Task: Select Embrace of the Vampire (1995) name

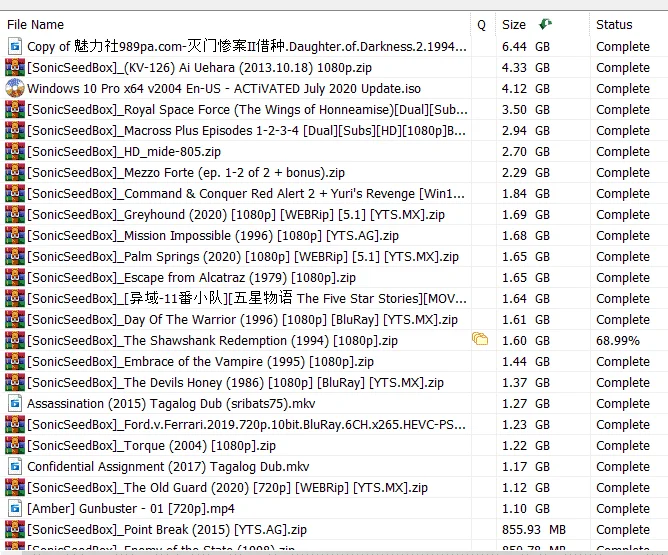Action: pos(200,362)
